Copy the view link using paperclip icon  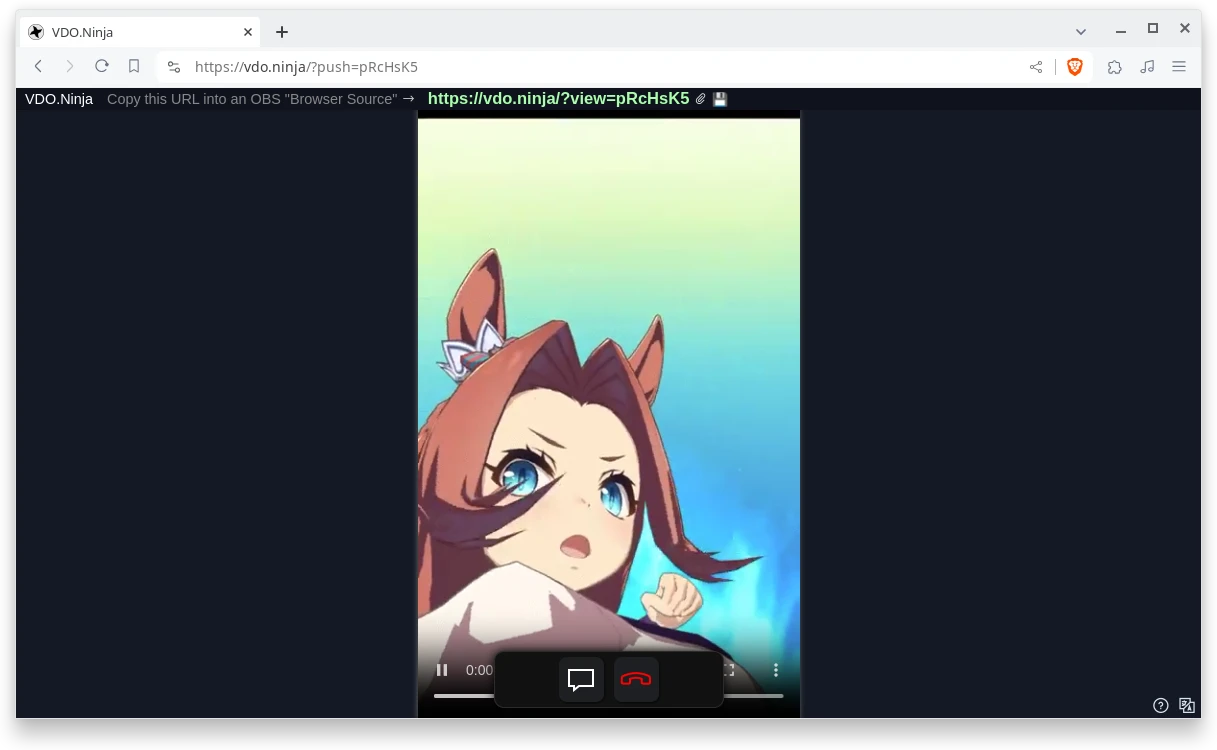(x=701, y=99)
